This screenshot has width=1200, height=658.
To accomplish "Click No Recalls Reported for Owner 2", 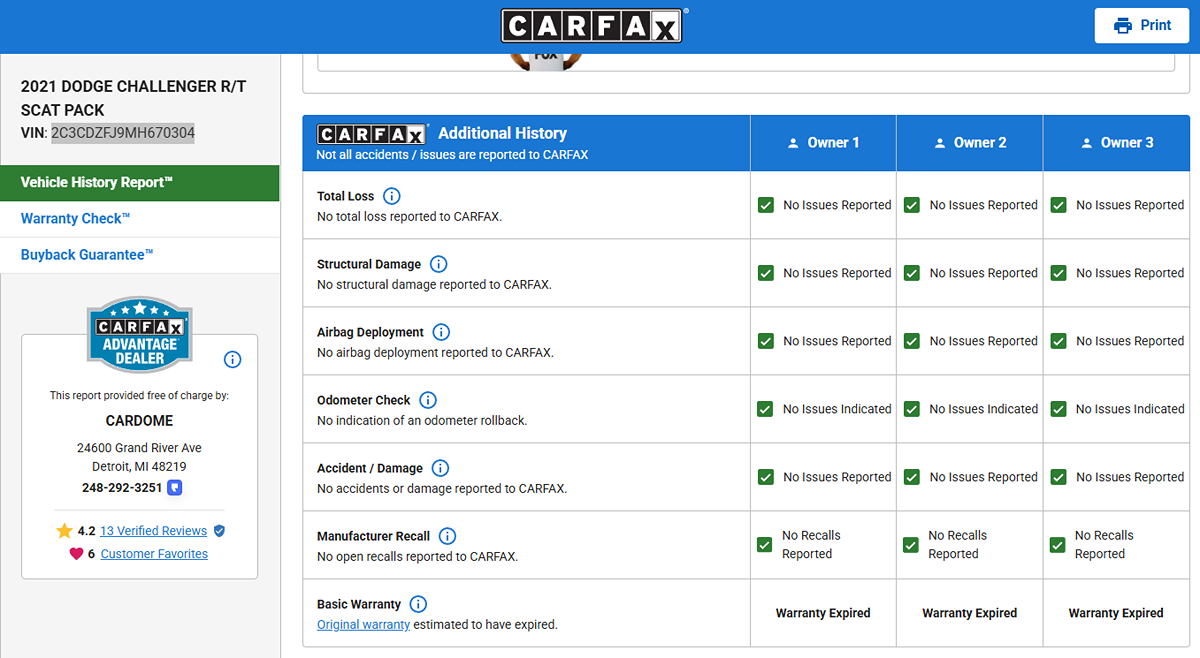I will tap(958, 545).
